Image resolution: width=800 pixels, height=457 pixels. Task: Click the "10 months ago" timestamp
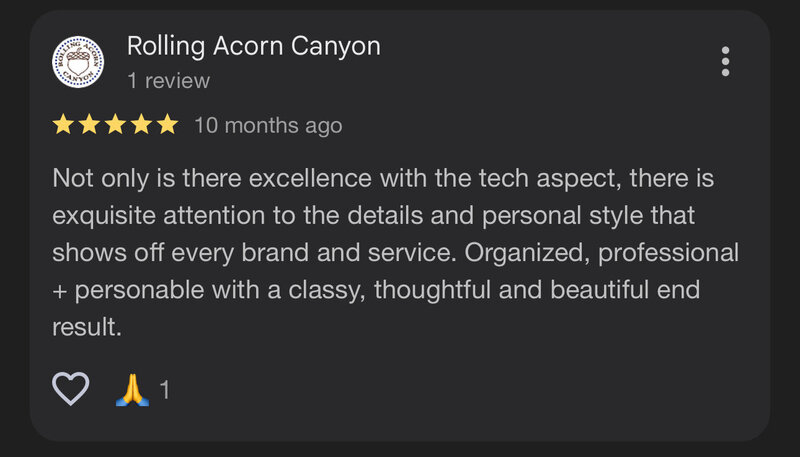(268, 125)
